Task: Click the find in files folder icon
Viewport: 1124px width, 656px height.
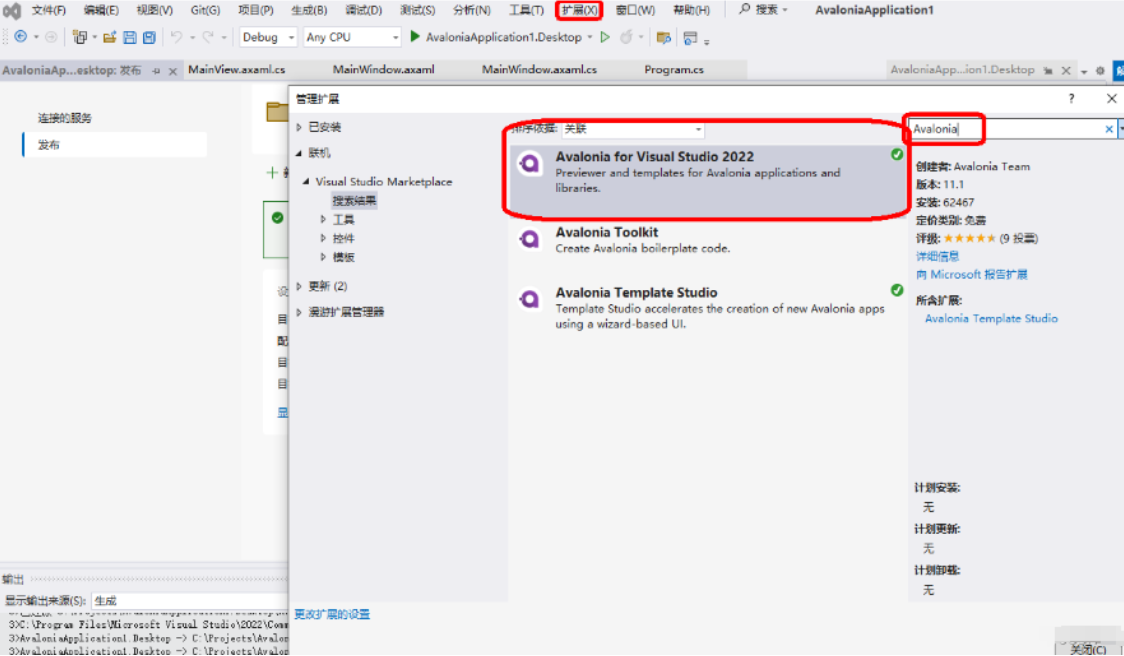Action: tap(664, 37)
